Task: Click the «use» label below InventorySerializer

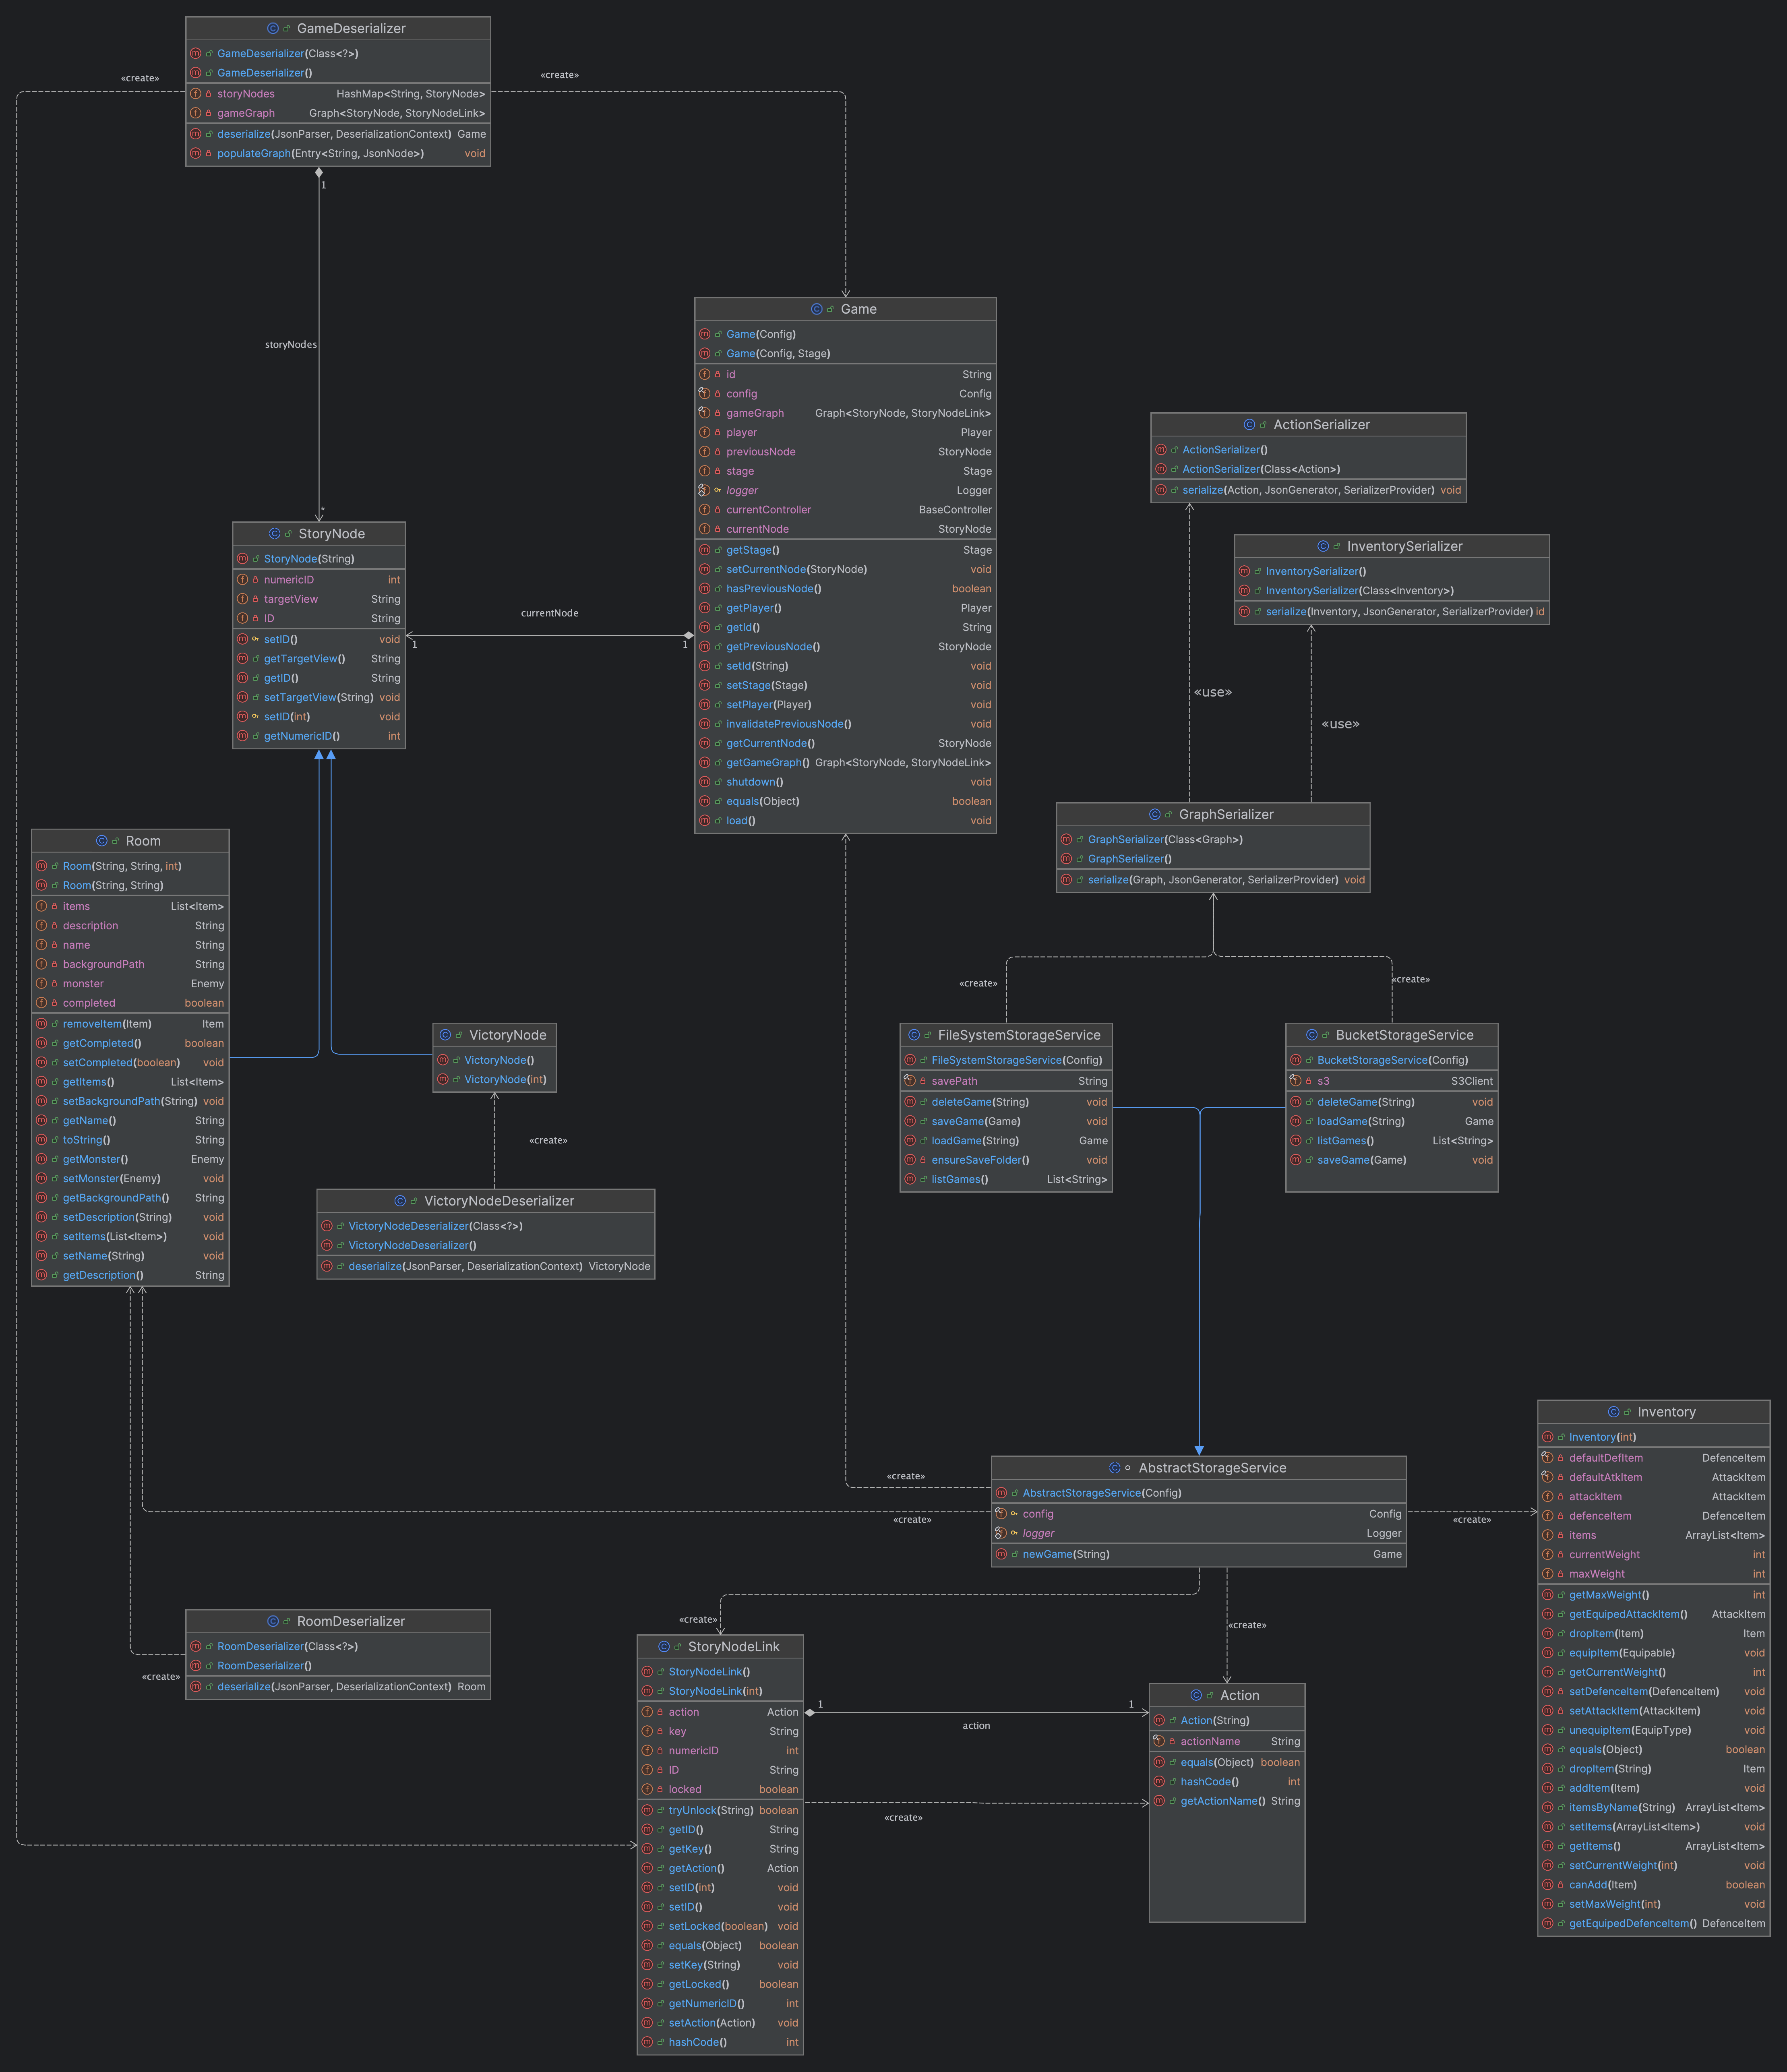Action: pyautogui.click(x=1341, y=724)
